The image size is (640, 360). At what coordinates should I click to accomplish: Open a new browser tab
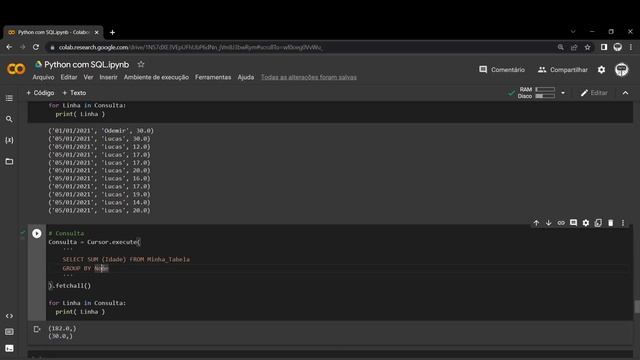pyautogui.click(x=112, y=32)
